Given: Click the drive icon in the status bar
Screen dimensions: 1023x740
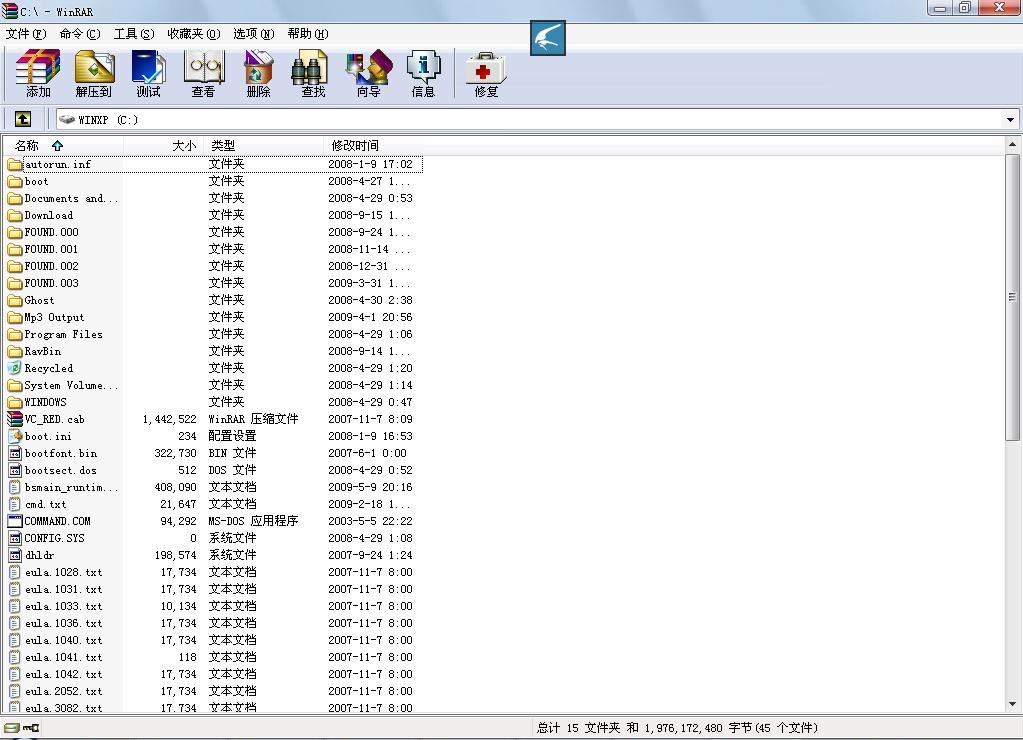Looking at the screenshot, I should point(11,727).
